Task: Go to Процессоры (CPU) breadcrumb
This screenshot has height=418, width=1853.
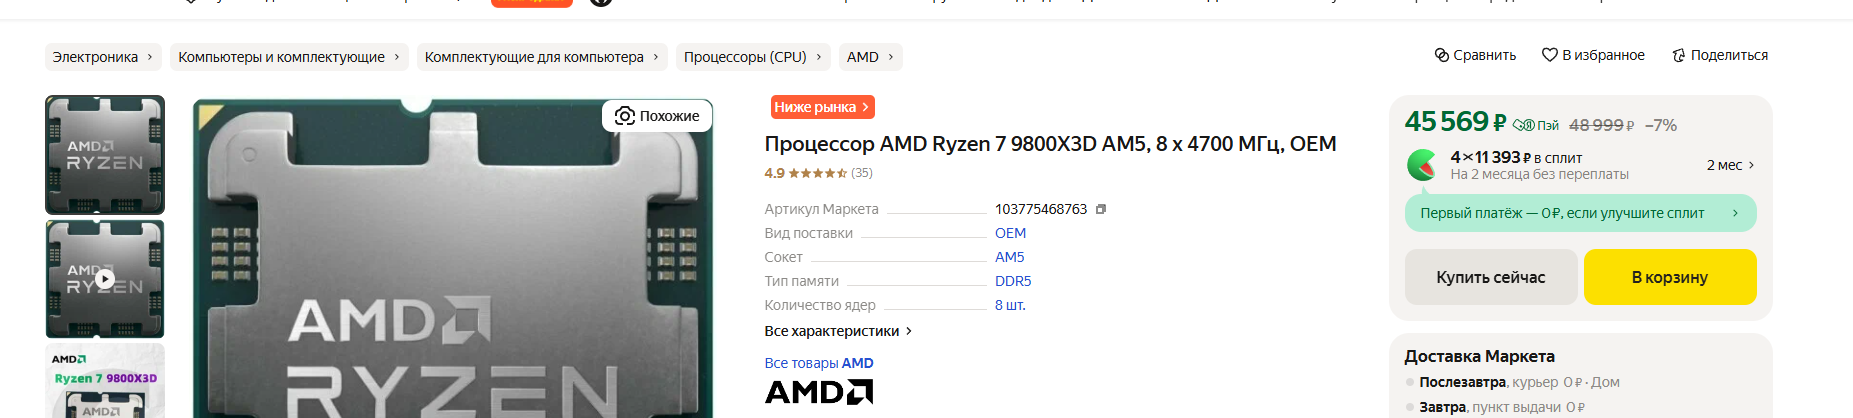Action: click(752, 57)
